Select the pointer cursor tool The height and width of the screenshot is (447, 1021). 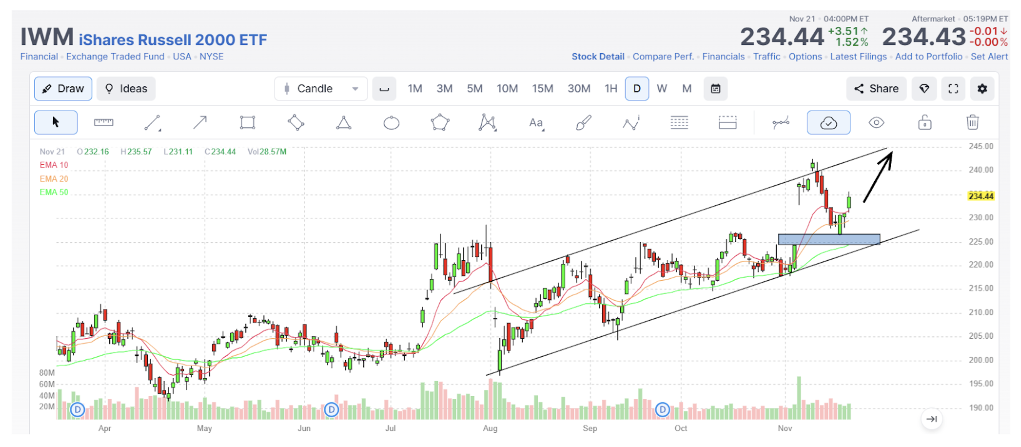pyautogui.click(x=55, y=123)
